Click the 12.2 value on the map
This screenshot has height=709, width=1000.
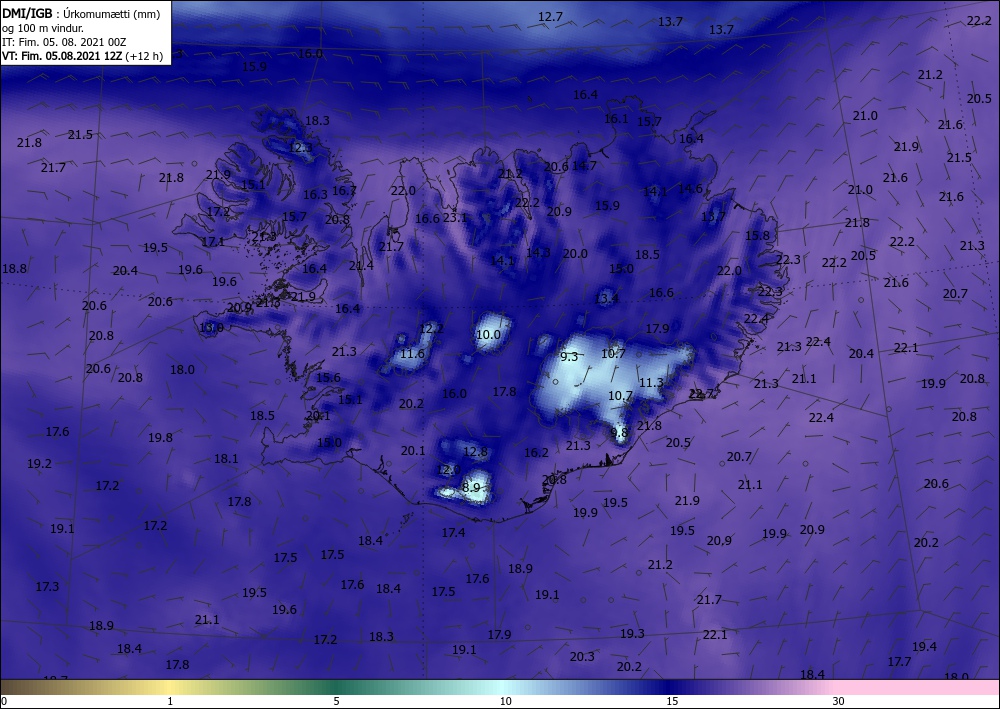point(431,329)
